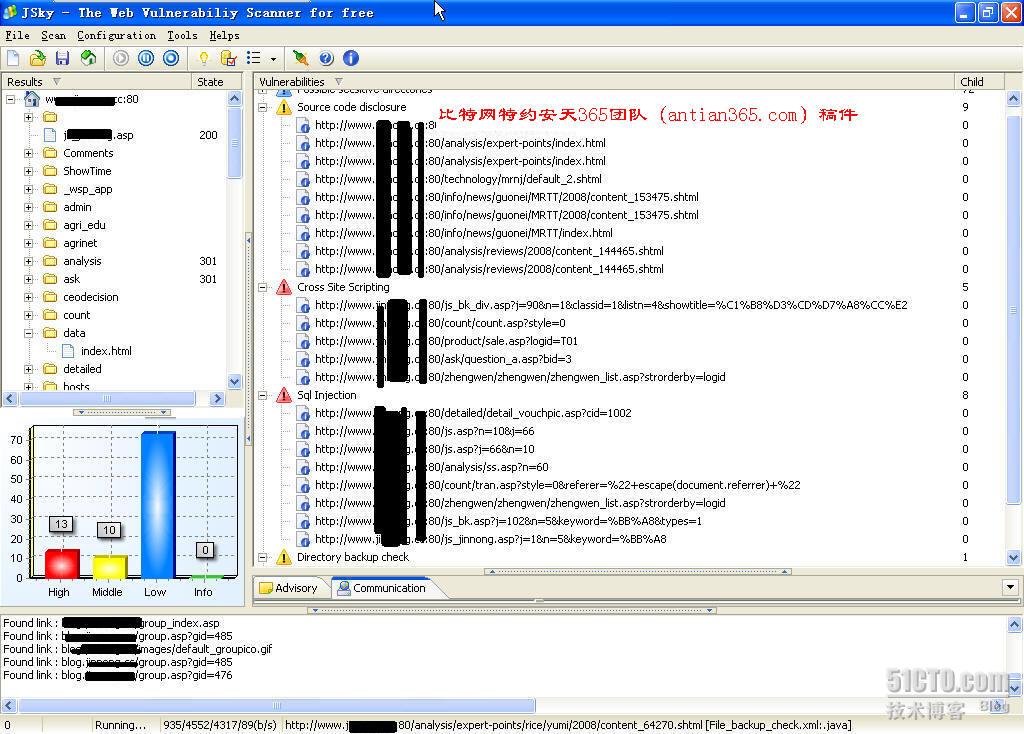Click the Source code disclosure warning icon

[x=284, y=107]
